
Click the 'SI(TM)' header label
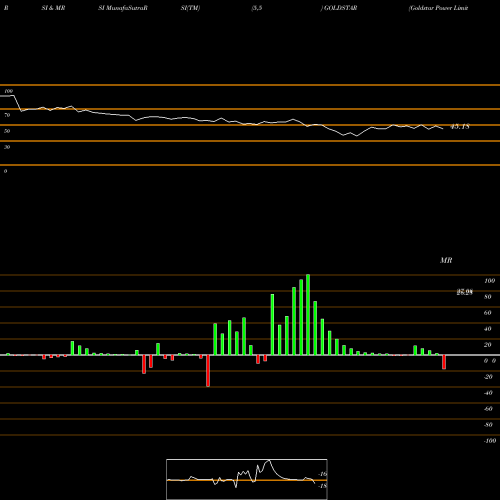(x=190, y=8)
